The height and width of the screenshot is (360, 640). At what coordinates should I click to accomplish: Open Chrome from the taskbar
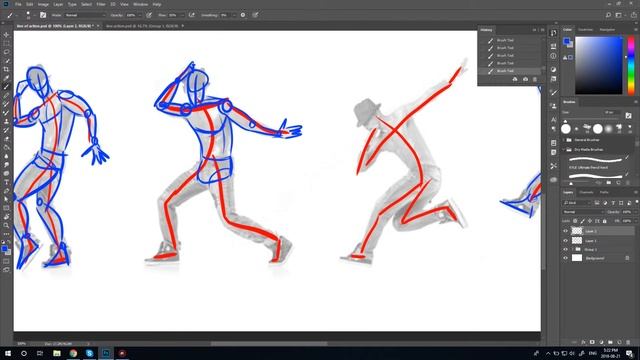(x=73, y=353)
